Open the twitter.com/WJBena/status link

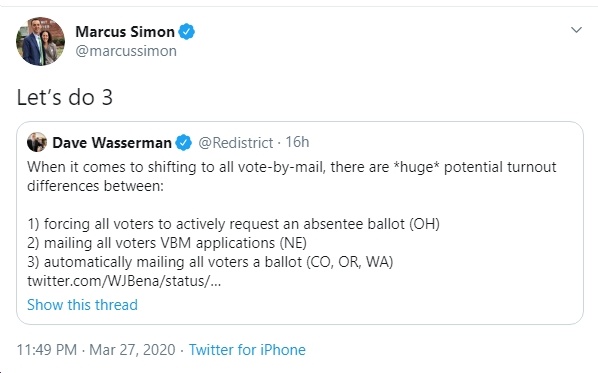(124, 281)
